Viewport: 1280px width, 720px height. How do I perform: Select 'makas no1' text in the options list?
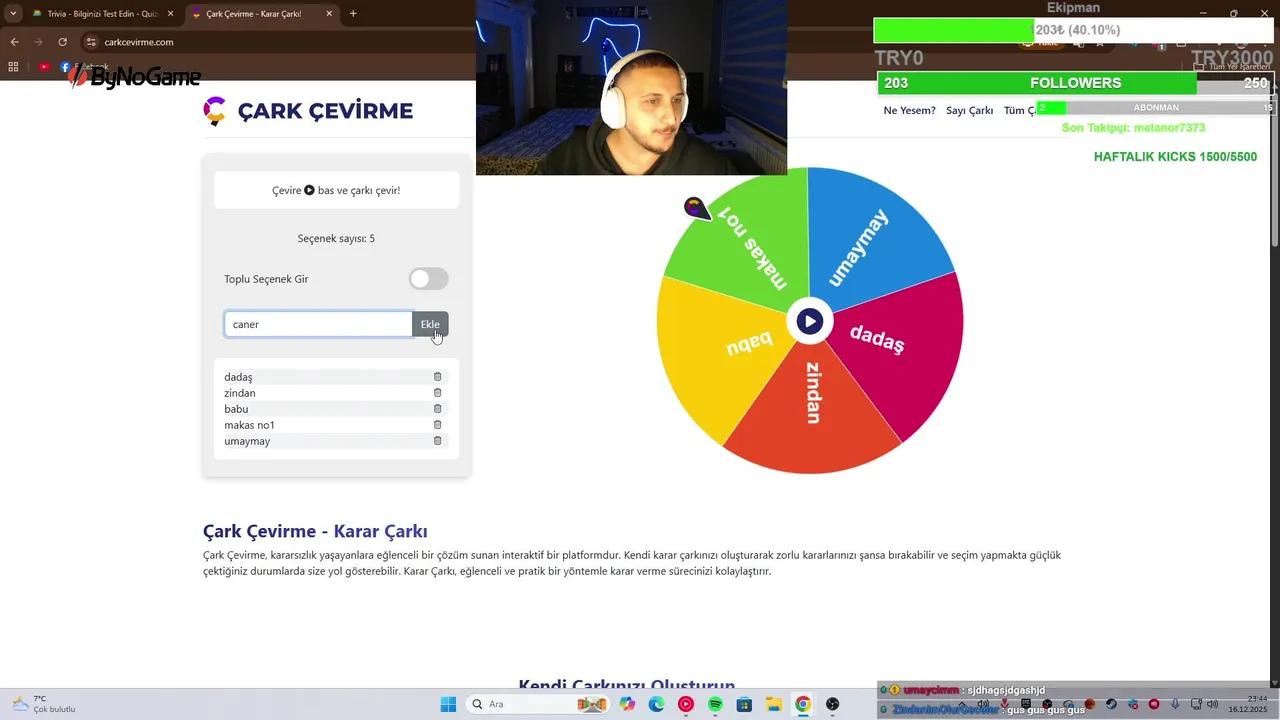pyautogui.click(x=249, y=425)
